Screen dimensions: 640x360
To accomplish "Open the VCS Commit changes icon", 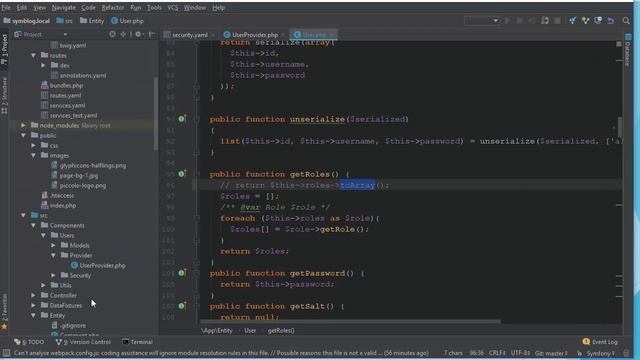I will (x=585, y=20).
